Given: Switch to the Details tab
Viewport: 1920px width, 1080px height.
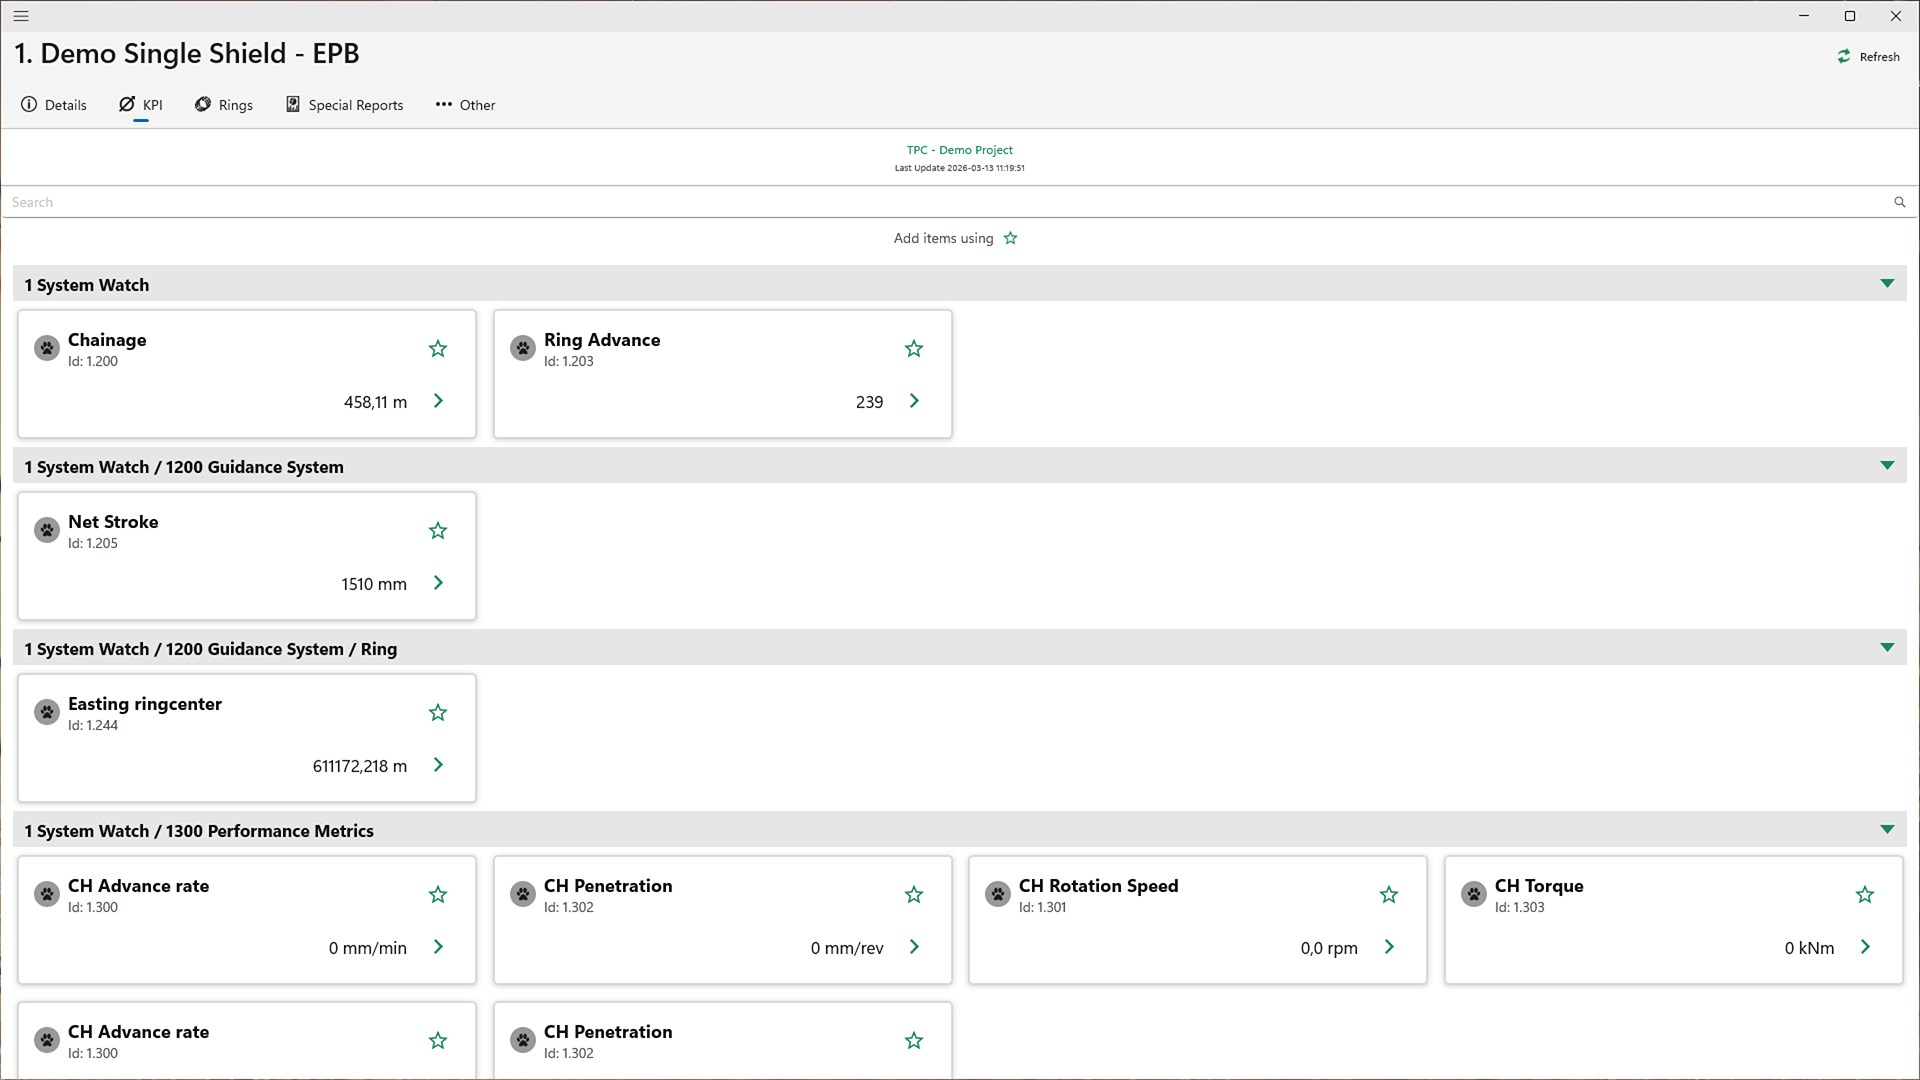Looking at the screenshot, I should click(x=54, y=105).
